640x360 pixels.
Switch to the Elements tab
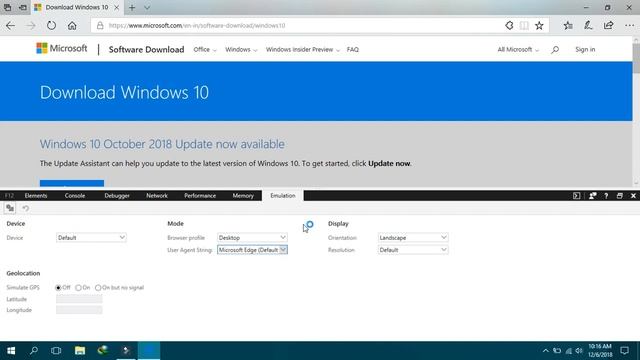[36, 196]
